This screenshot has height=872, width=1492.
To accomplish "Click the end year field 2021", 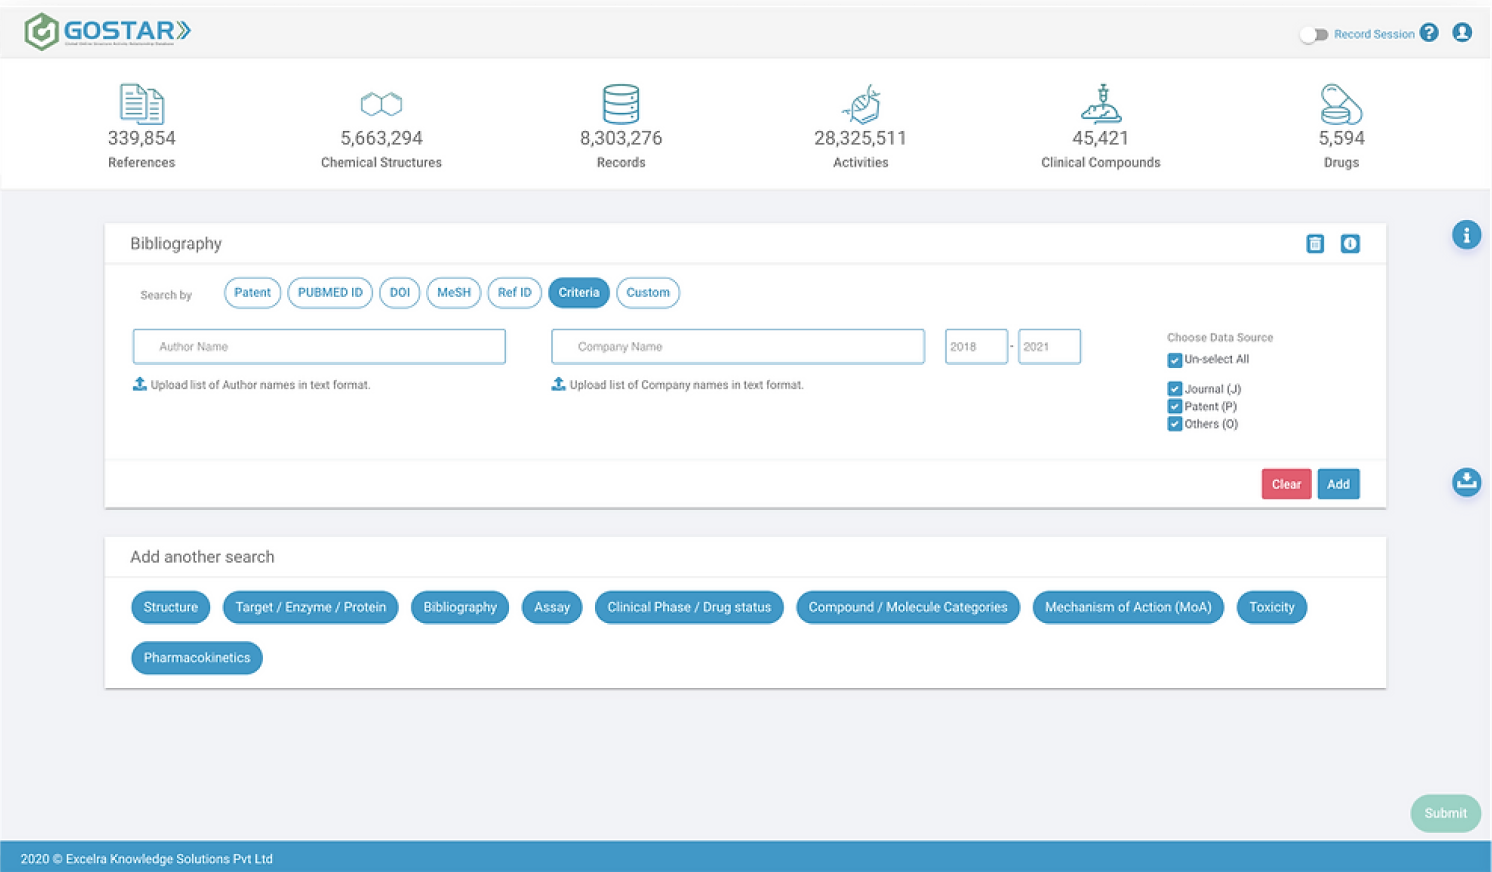I will point(1049,347).
